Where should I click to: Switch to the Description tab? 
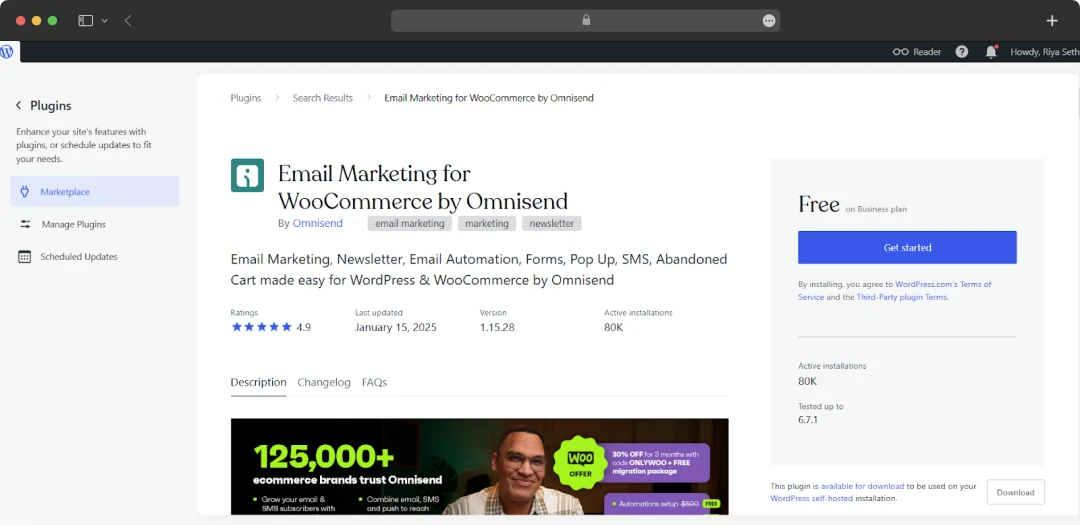click(258, 382)
